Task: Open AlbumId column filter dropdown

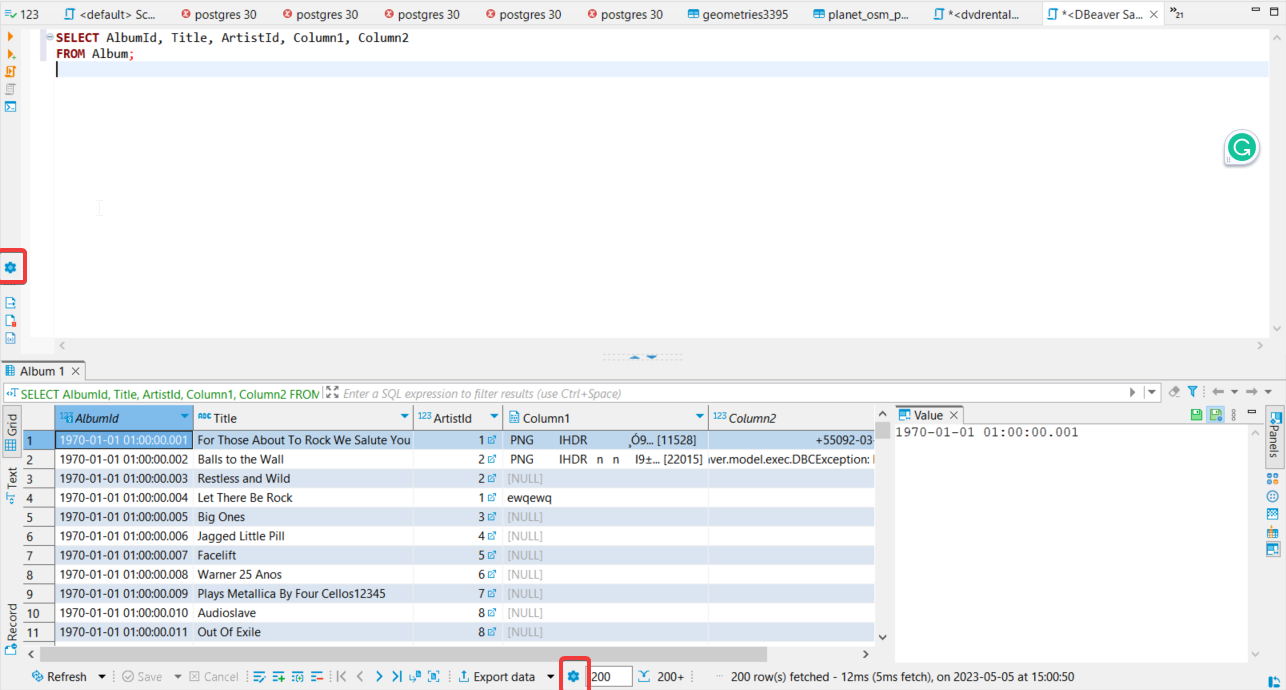Action: 184,417
